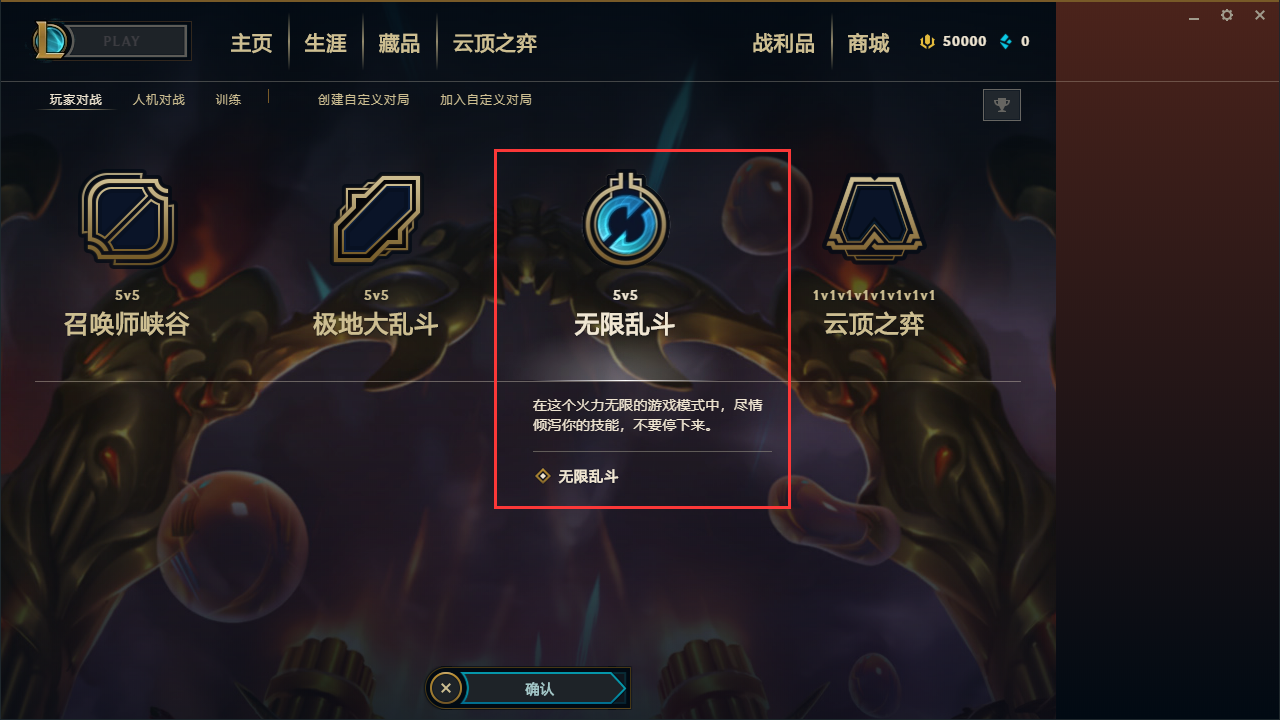The height and width of the screenshot is (720, 1280).
Task: Open client settings gear icon
Action: (1227, 15)
